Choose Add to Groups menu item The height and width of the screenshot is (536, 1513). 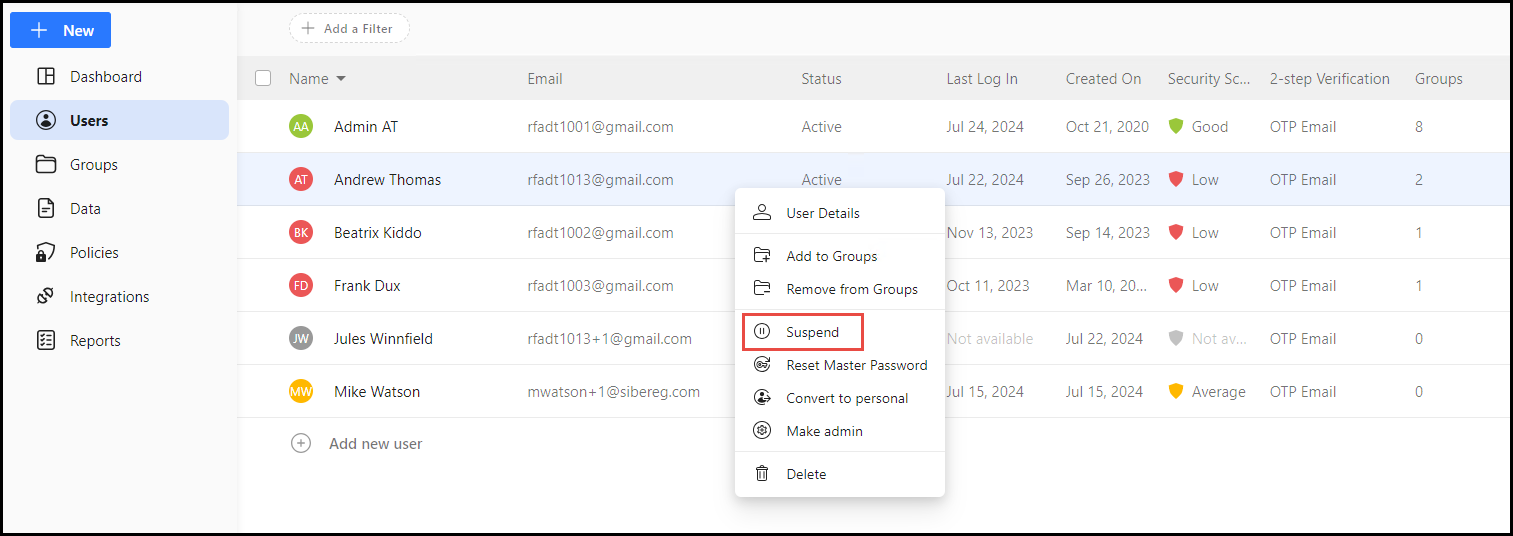pos(831,256)
